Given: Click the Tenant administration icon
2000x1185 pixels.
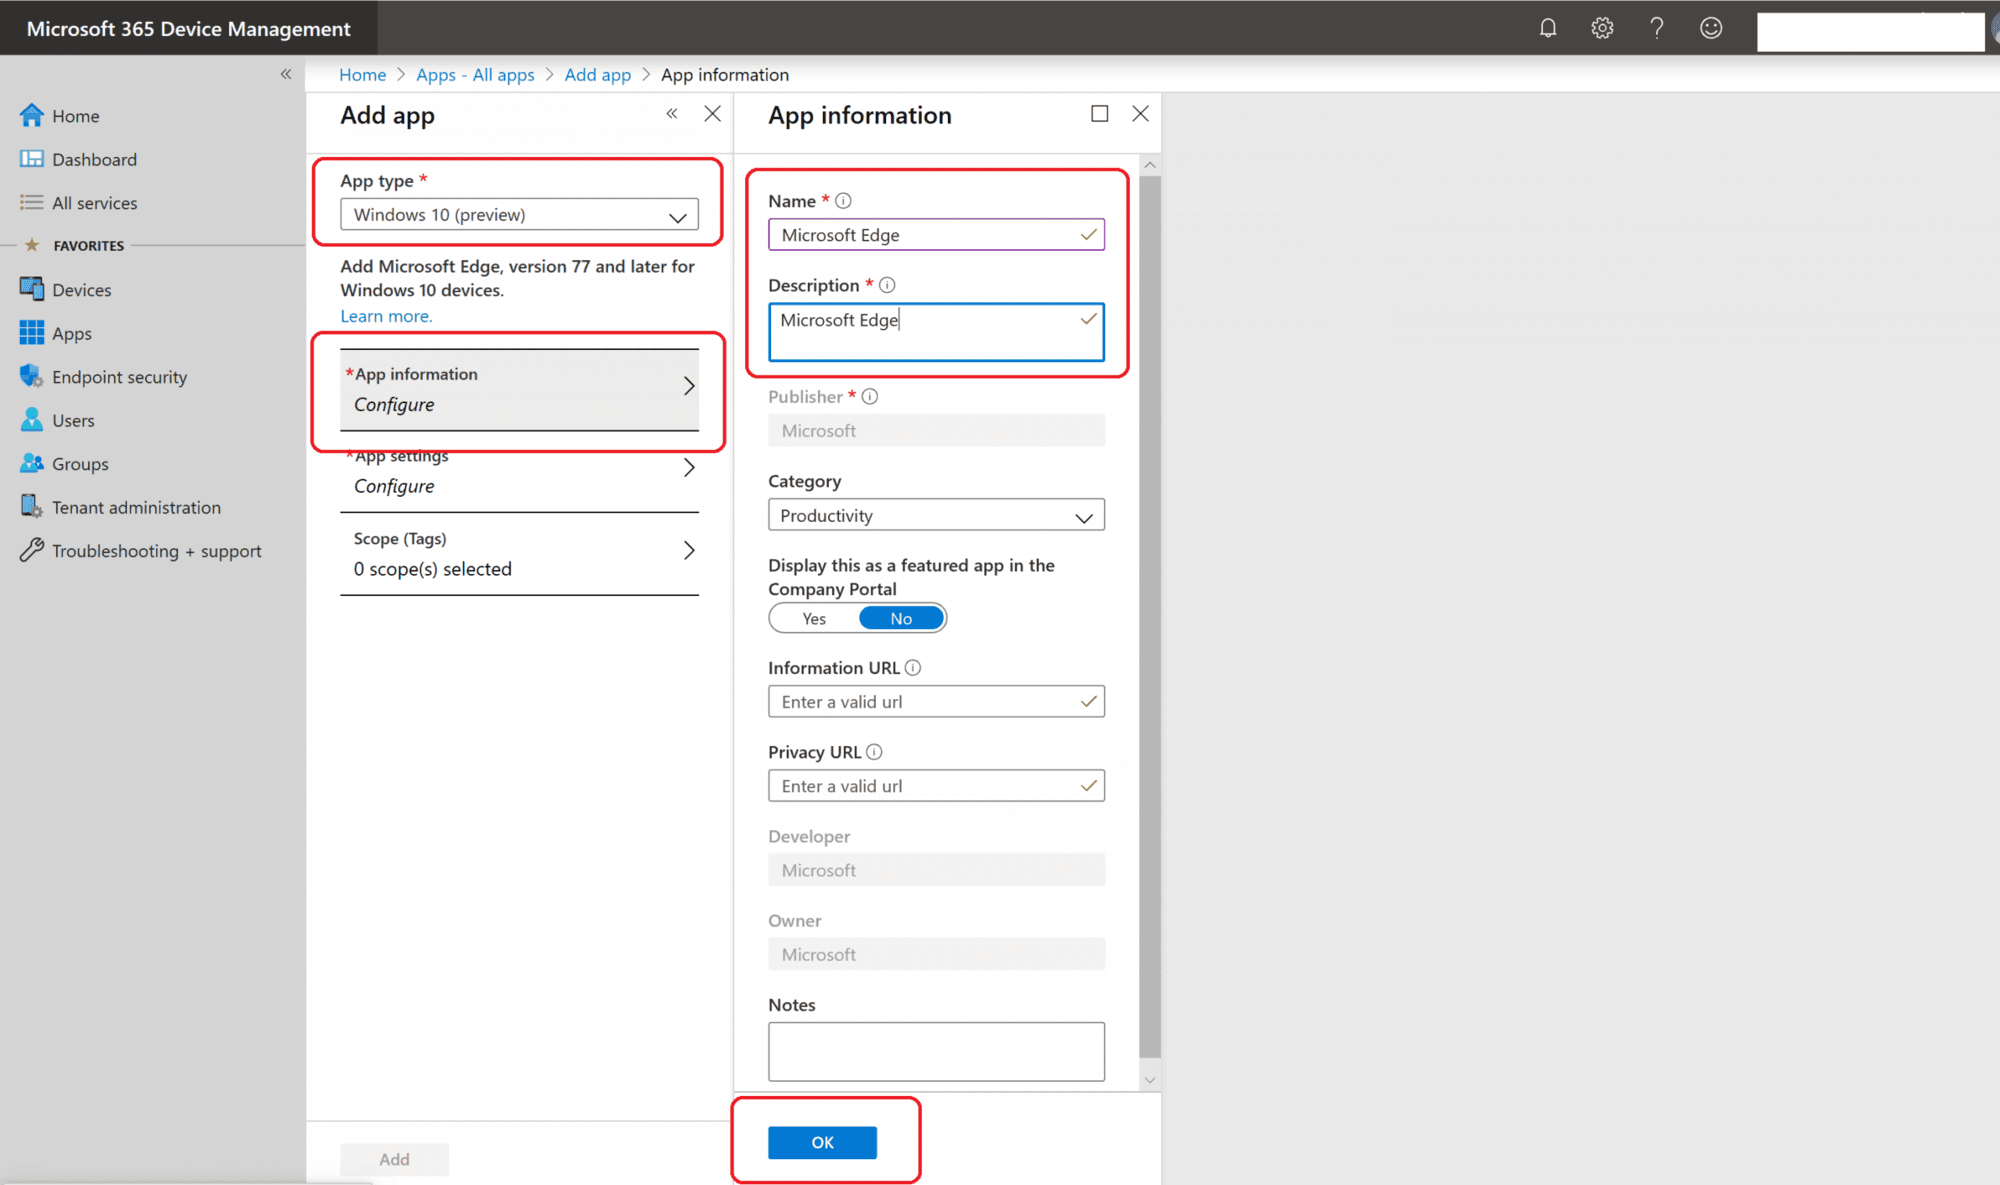Looking at the screenshot, I should (x=32, y=507).
